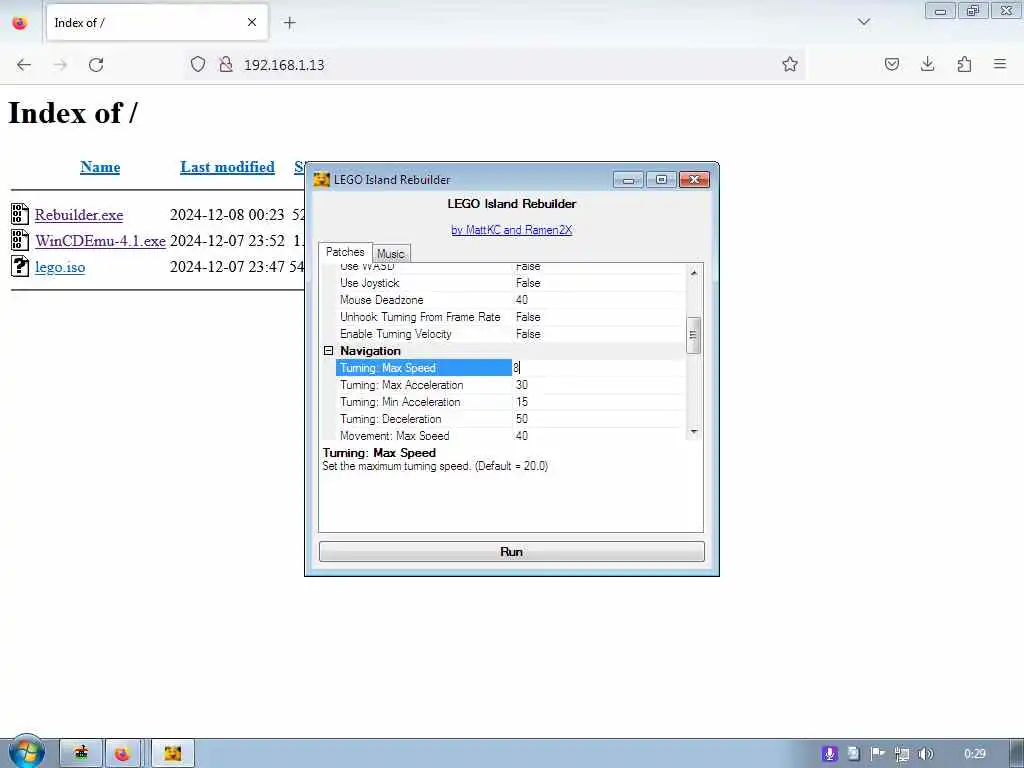Click the first pinned taskbar application

[80, 754]
